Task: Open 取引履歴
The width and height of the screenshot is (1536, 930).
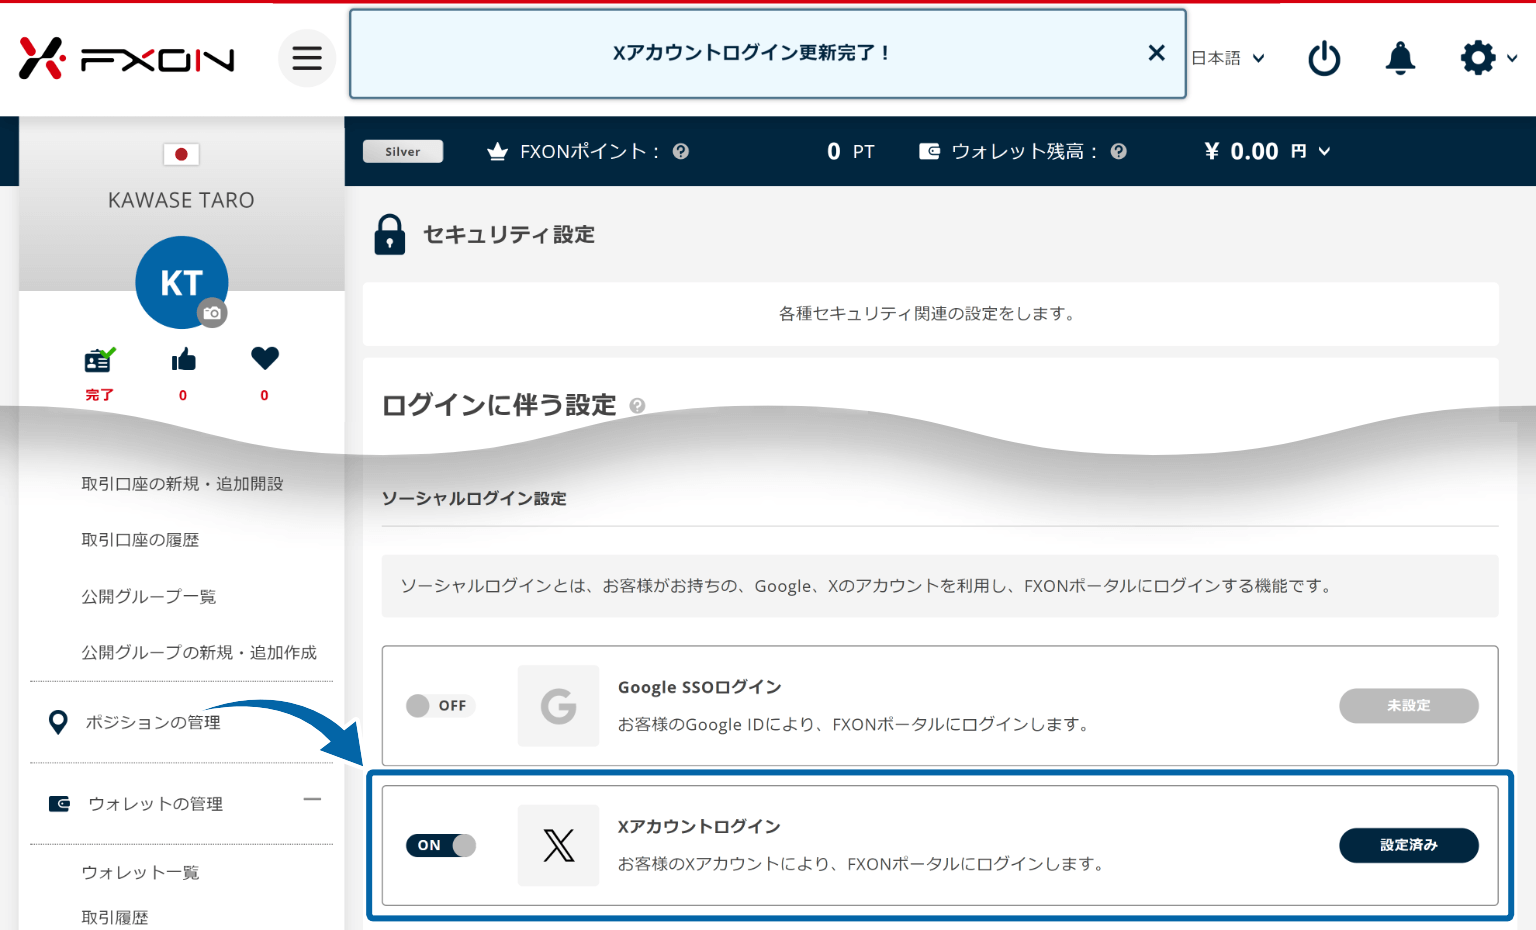Action: coord(115,917)
